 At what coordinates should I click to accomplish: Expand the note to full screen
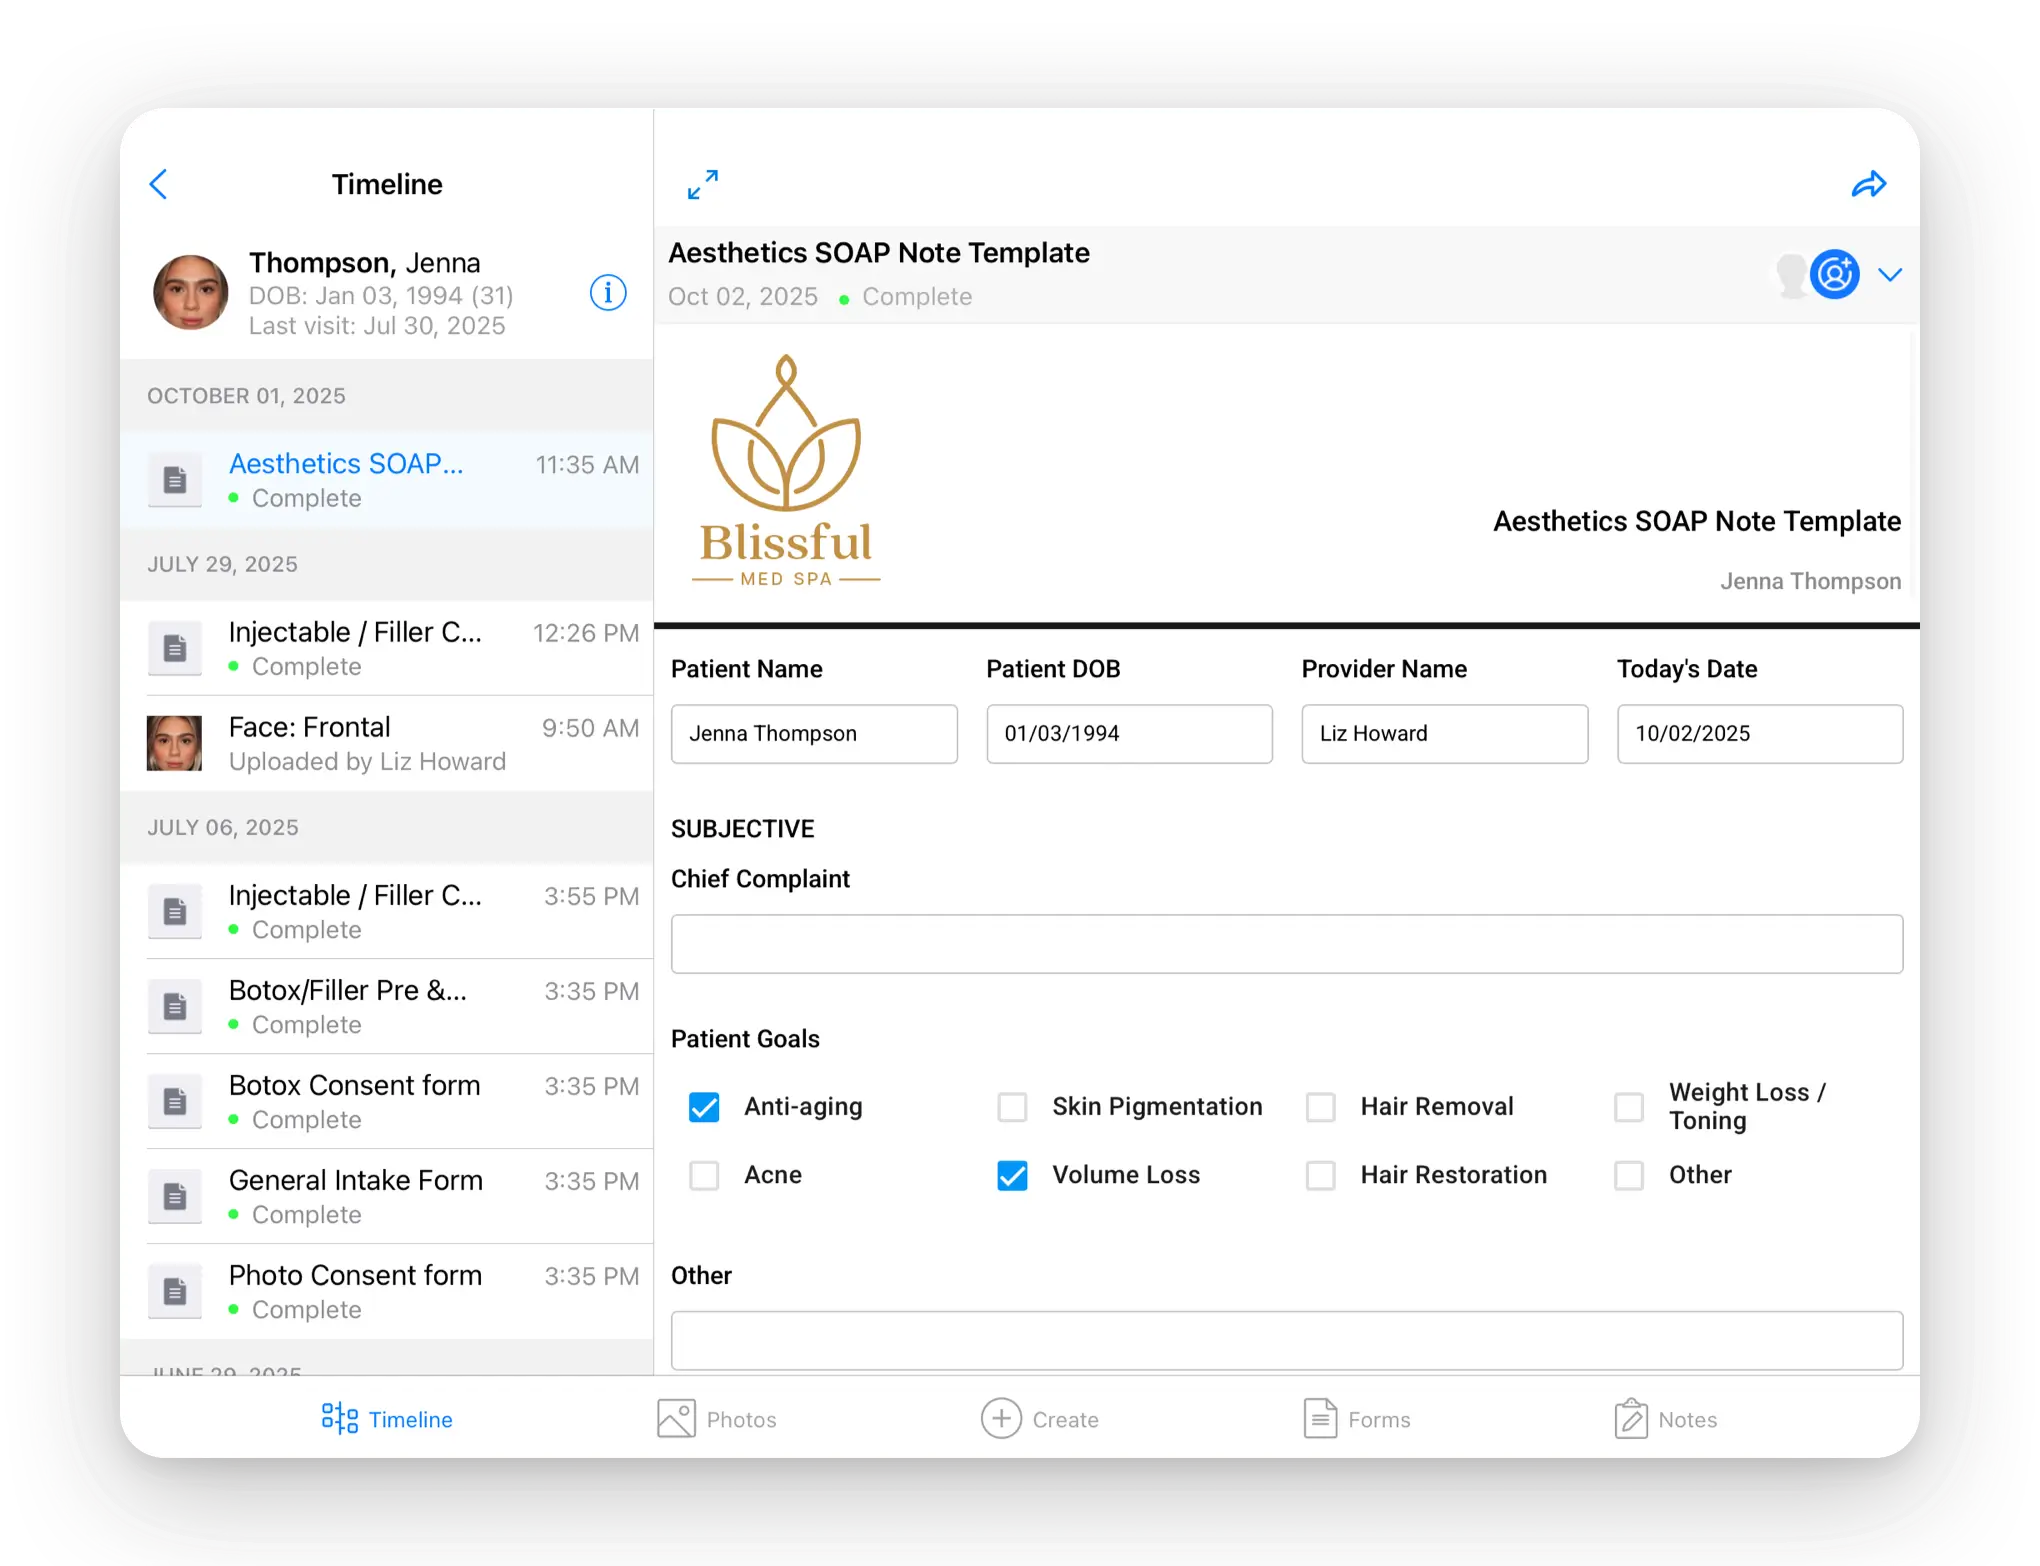pyautogui.click(x=703, y=184)
